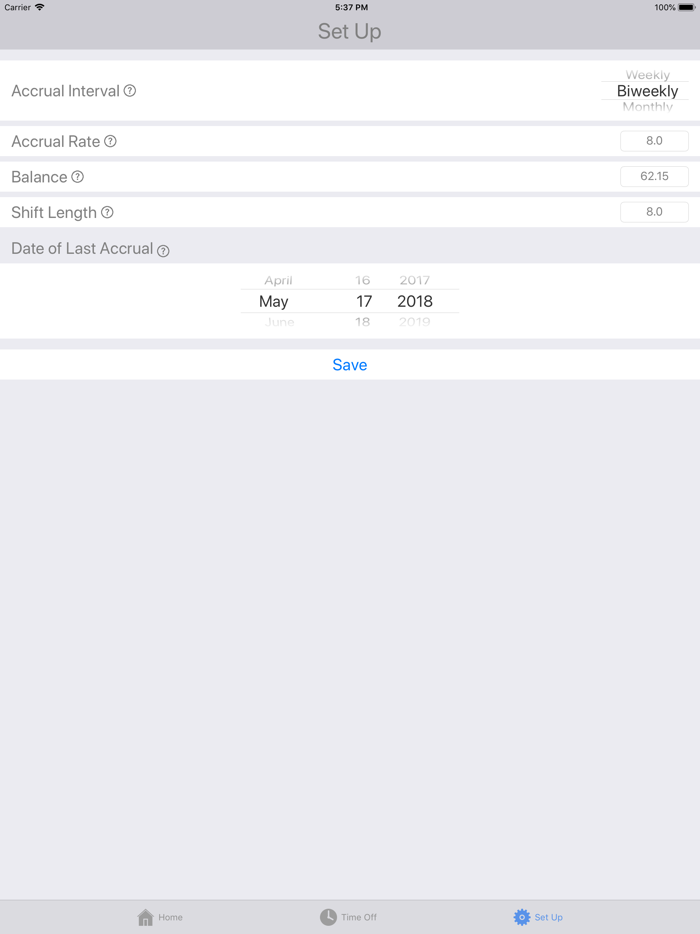Focus the Accrual Rate input field

coord(654,141)
